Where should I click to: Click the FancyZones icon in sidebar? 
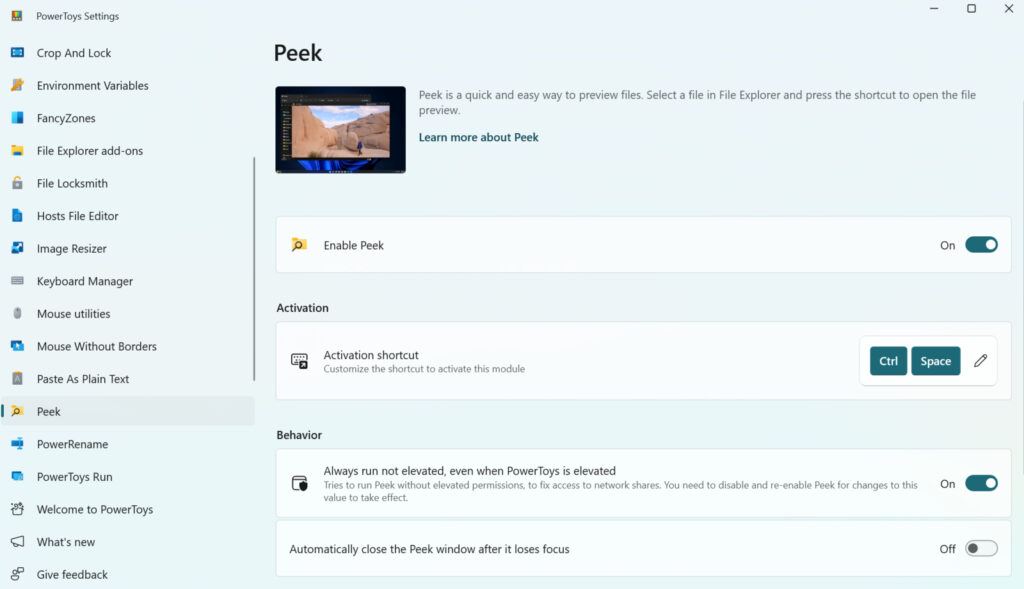tap(17, 118)
